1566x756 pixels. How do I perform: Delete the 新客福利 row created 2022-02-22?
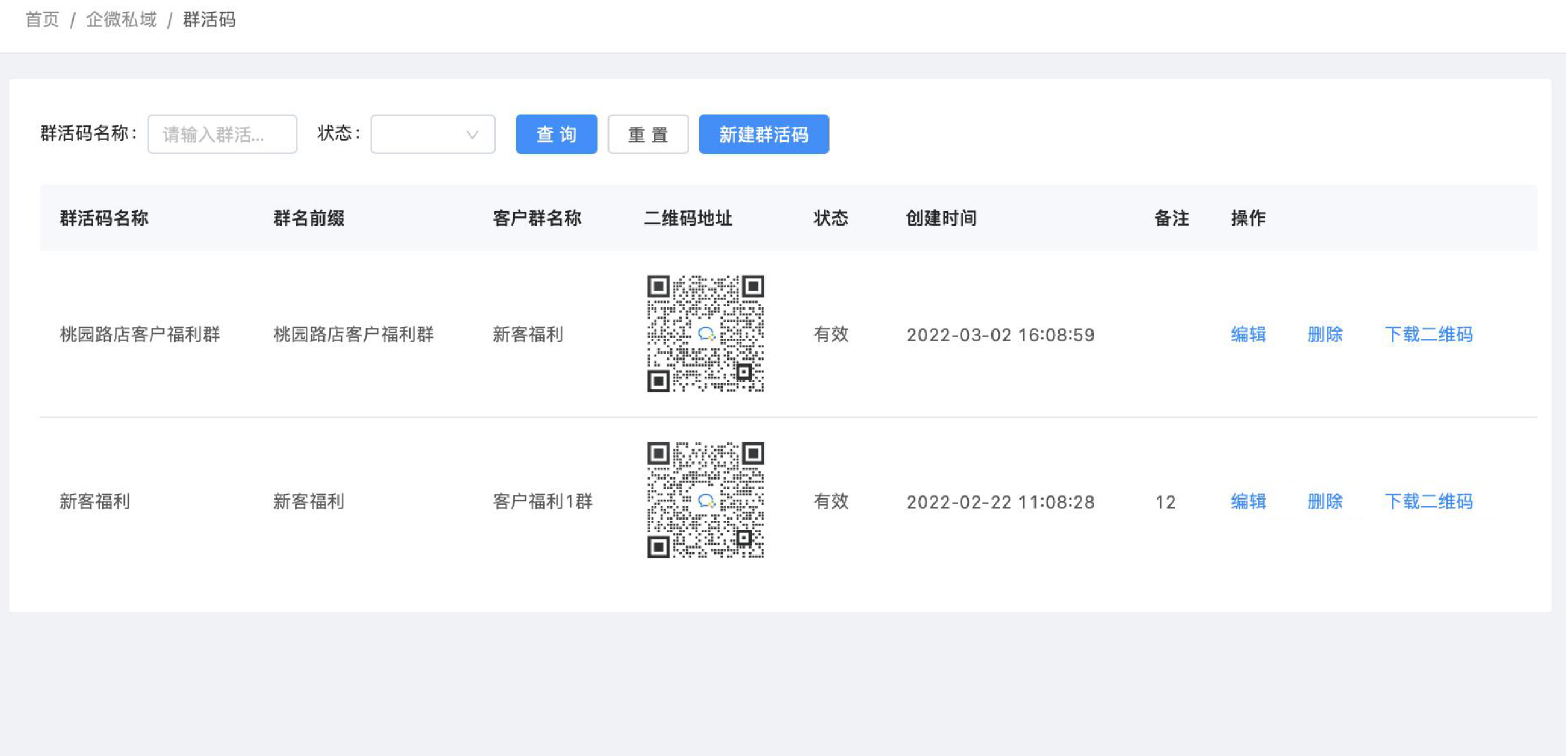click(x=1325, y=501)
